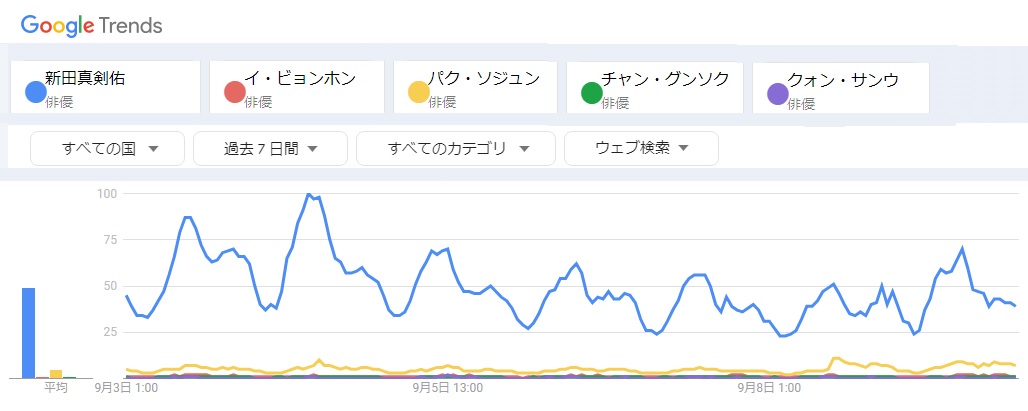Click the blue average bar in chart
Image resolution: width=1028 pixels, height=411 pixels.
coord(29,333)
